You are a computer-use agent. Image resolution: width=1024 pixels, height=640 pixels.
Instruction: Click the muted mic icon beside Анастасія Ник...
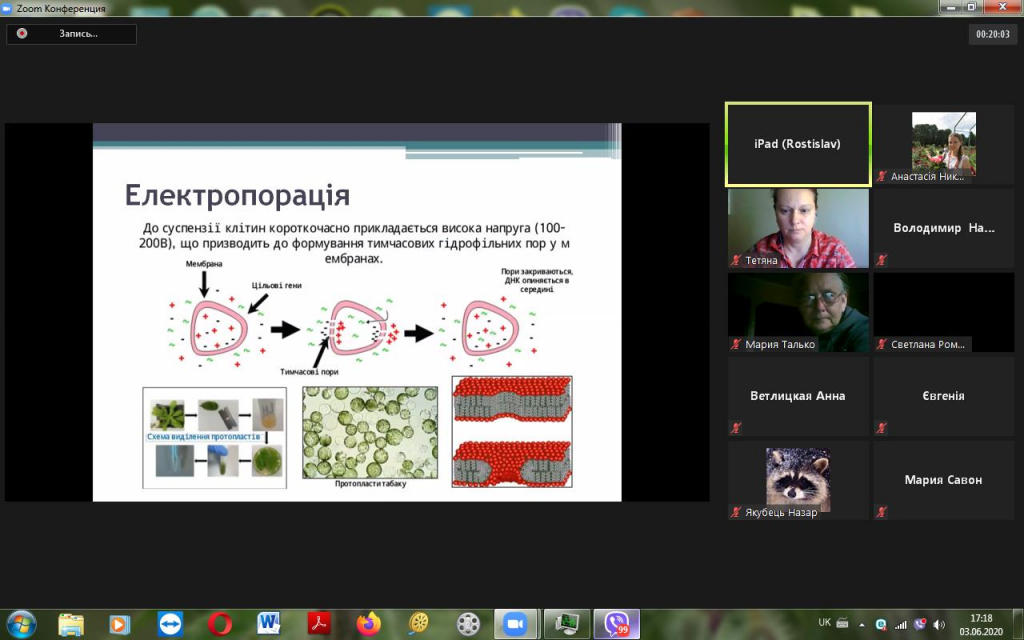[x=882, y=176]
